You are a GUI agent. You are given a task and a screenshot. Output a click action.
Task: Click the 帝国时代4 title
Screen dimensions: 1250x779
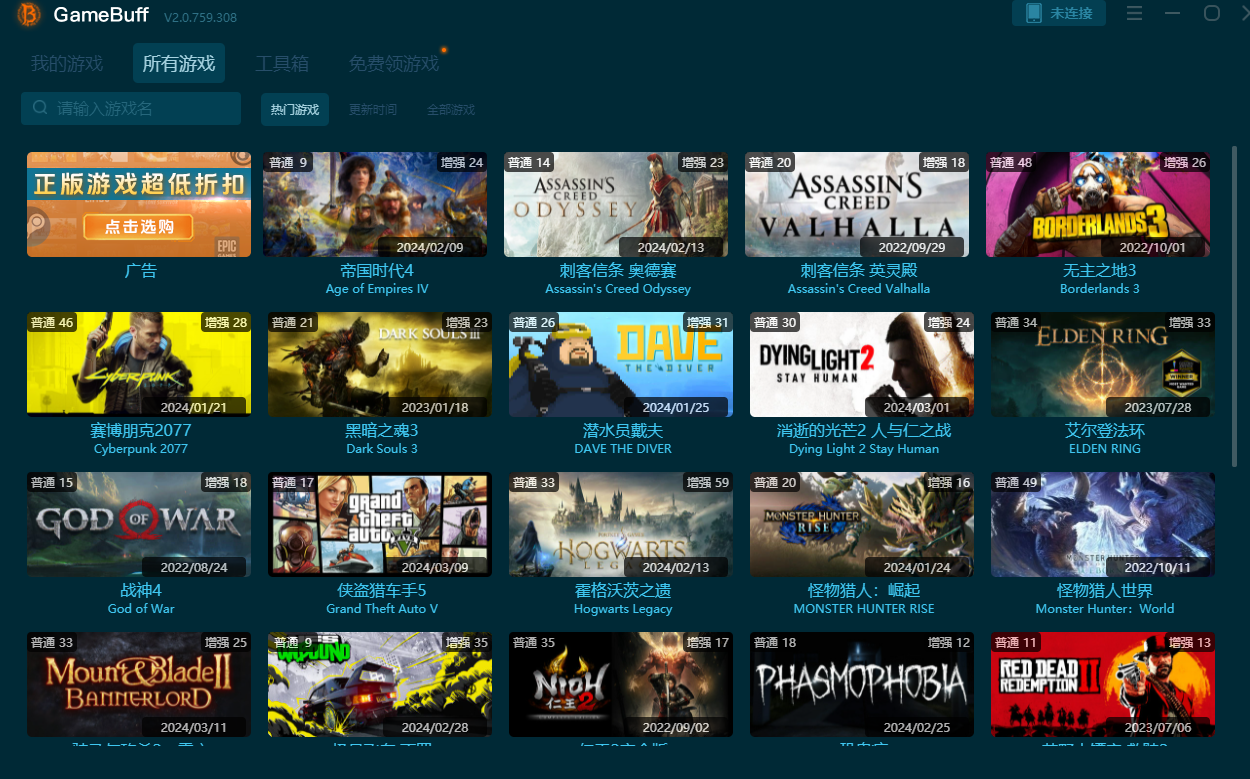click(377, 271)
